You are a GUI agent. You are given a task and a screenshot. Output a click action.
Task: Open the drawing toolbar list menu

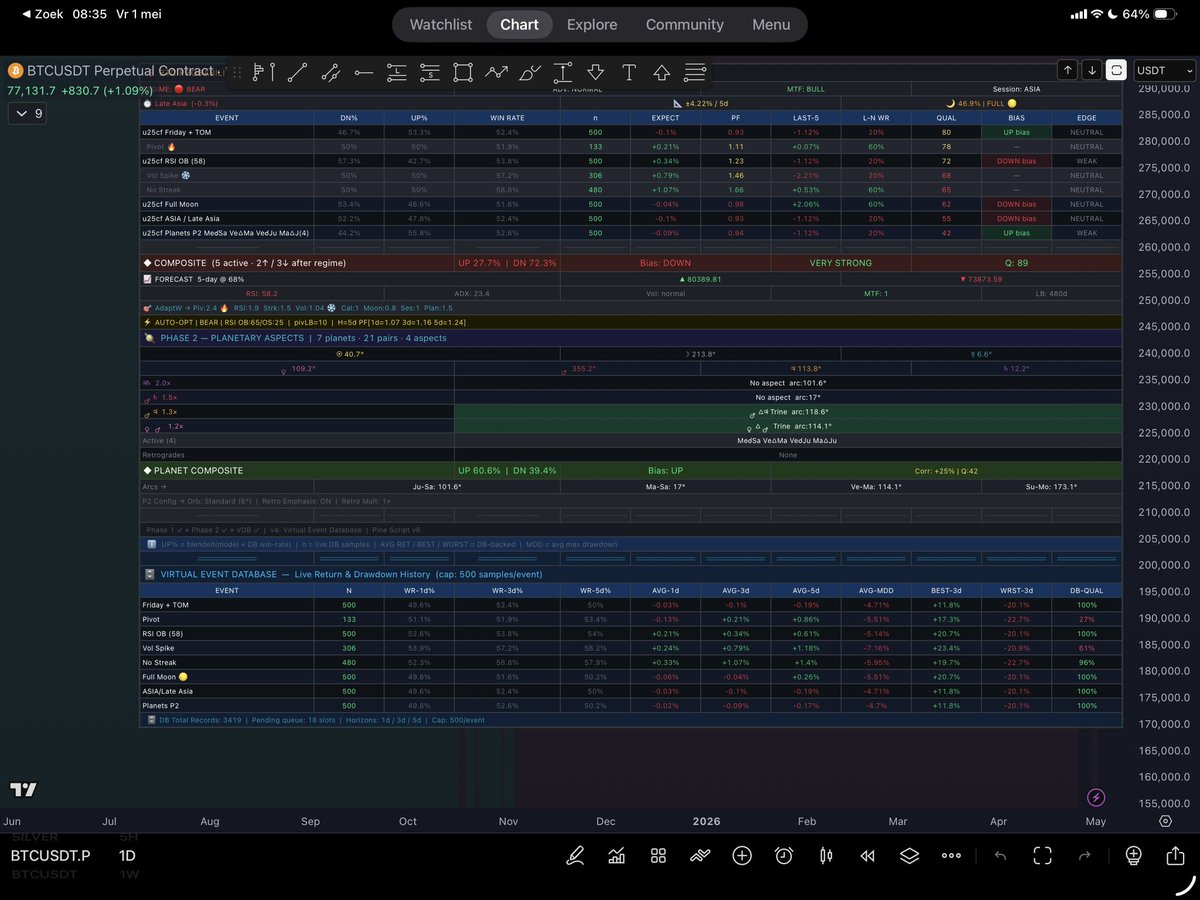coord(695,72)
